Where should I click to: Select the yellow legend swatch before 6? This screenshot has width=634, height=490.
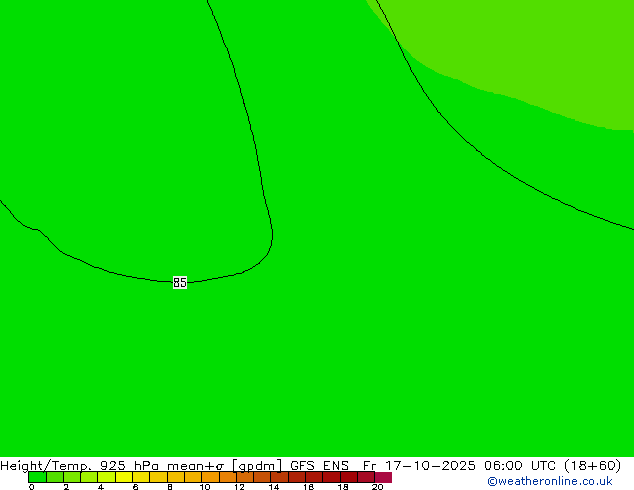click(x=124, y=477)
